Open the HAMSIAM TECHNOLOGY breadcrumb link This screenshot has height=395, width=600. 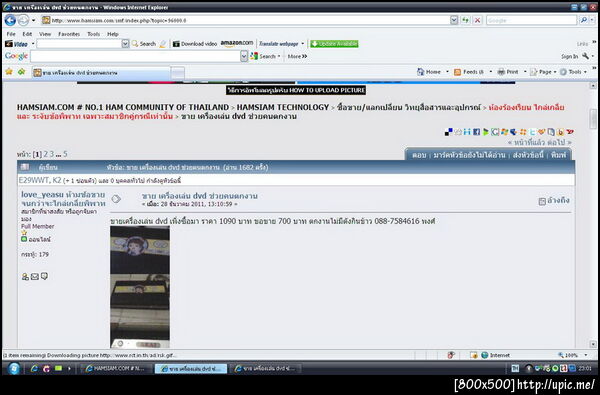[283, 108]
